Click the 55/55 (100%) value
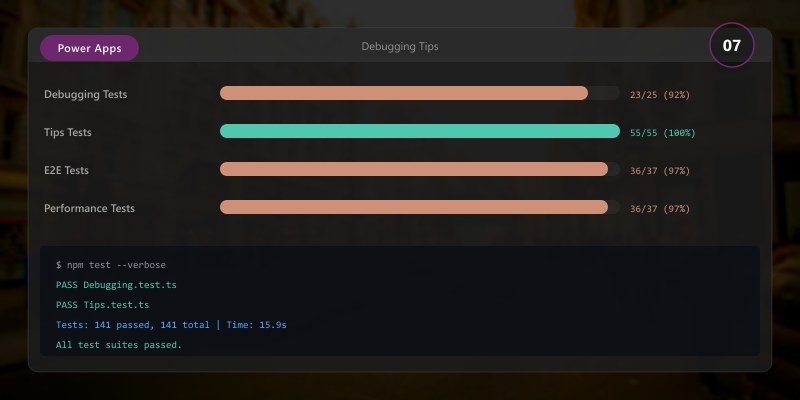The height and width of the screenshot is (400, 800). [663, 133]
